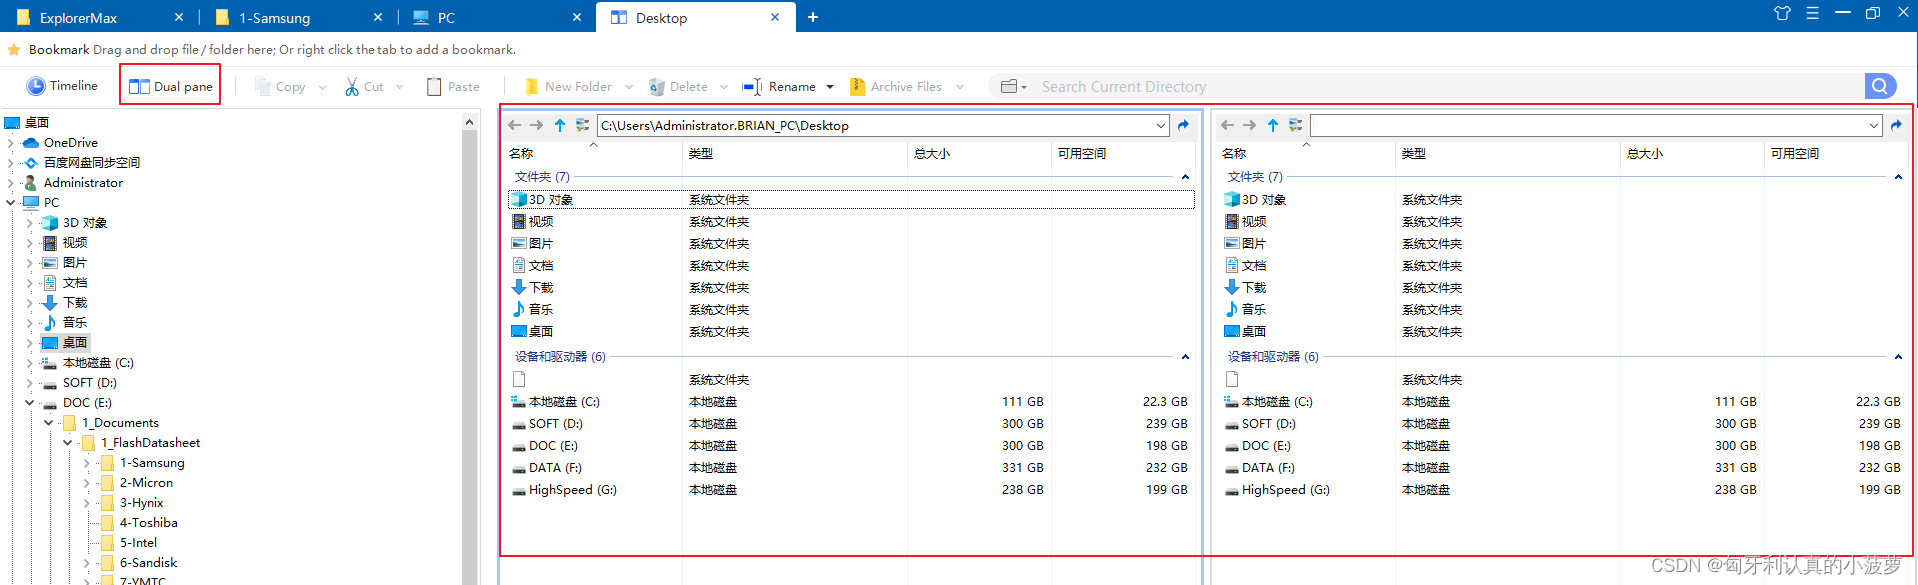Viewport: 1918px width, 585px height.
Task: Close the Desktop tab
Action: coord(776,17)
